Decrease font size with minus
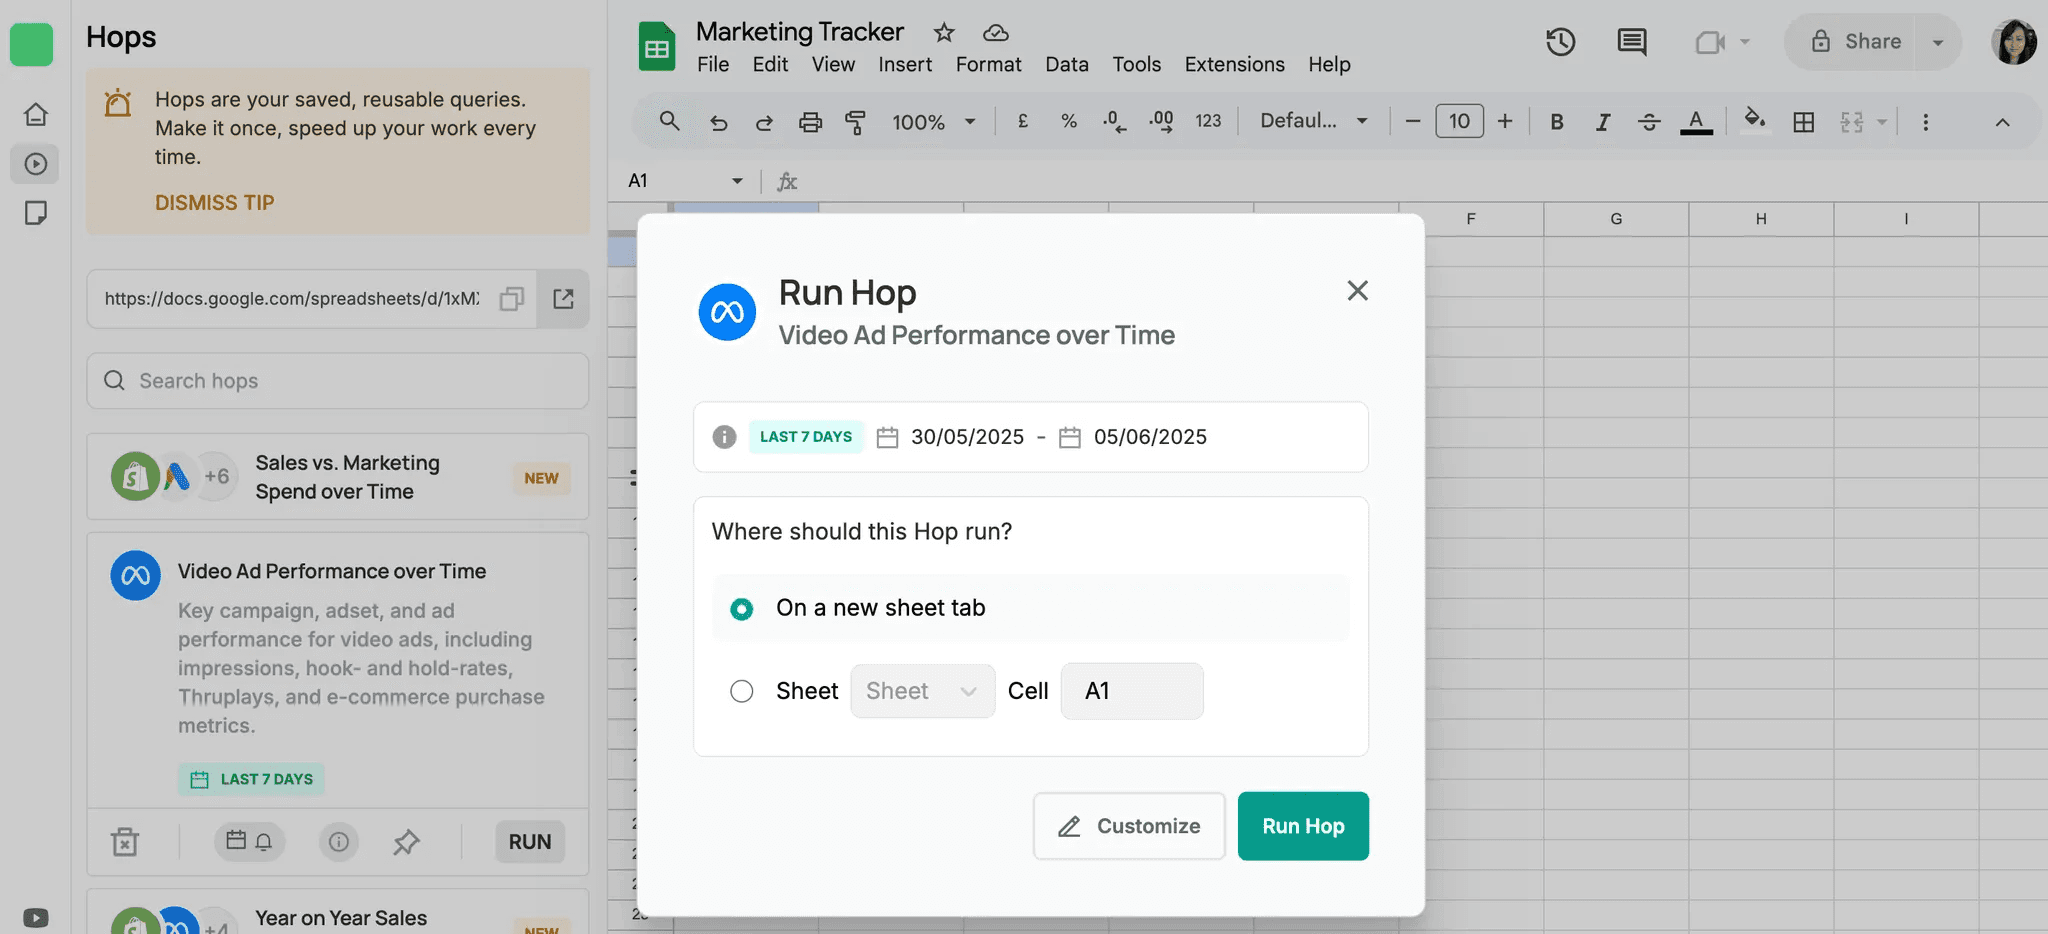This screenshot has width=2048, height=934. click(x=1413, y=122)
